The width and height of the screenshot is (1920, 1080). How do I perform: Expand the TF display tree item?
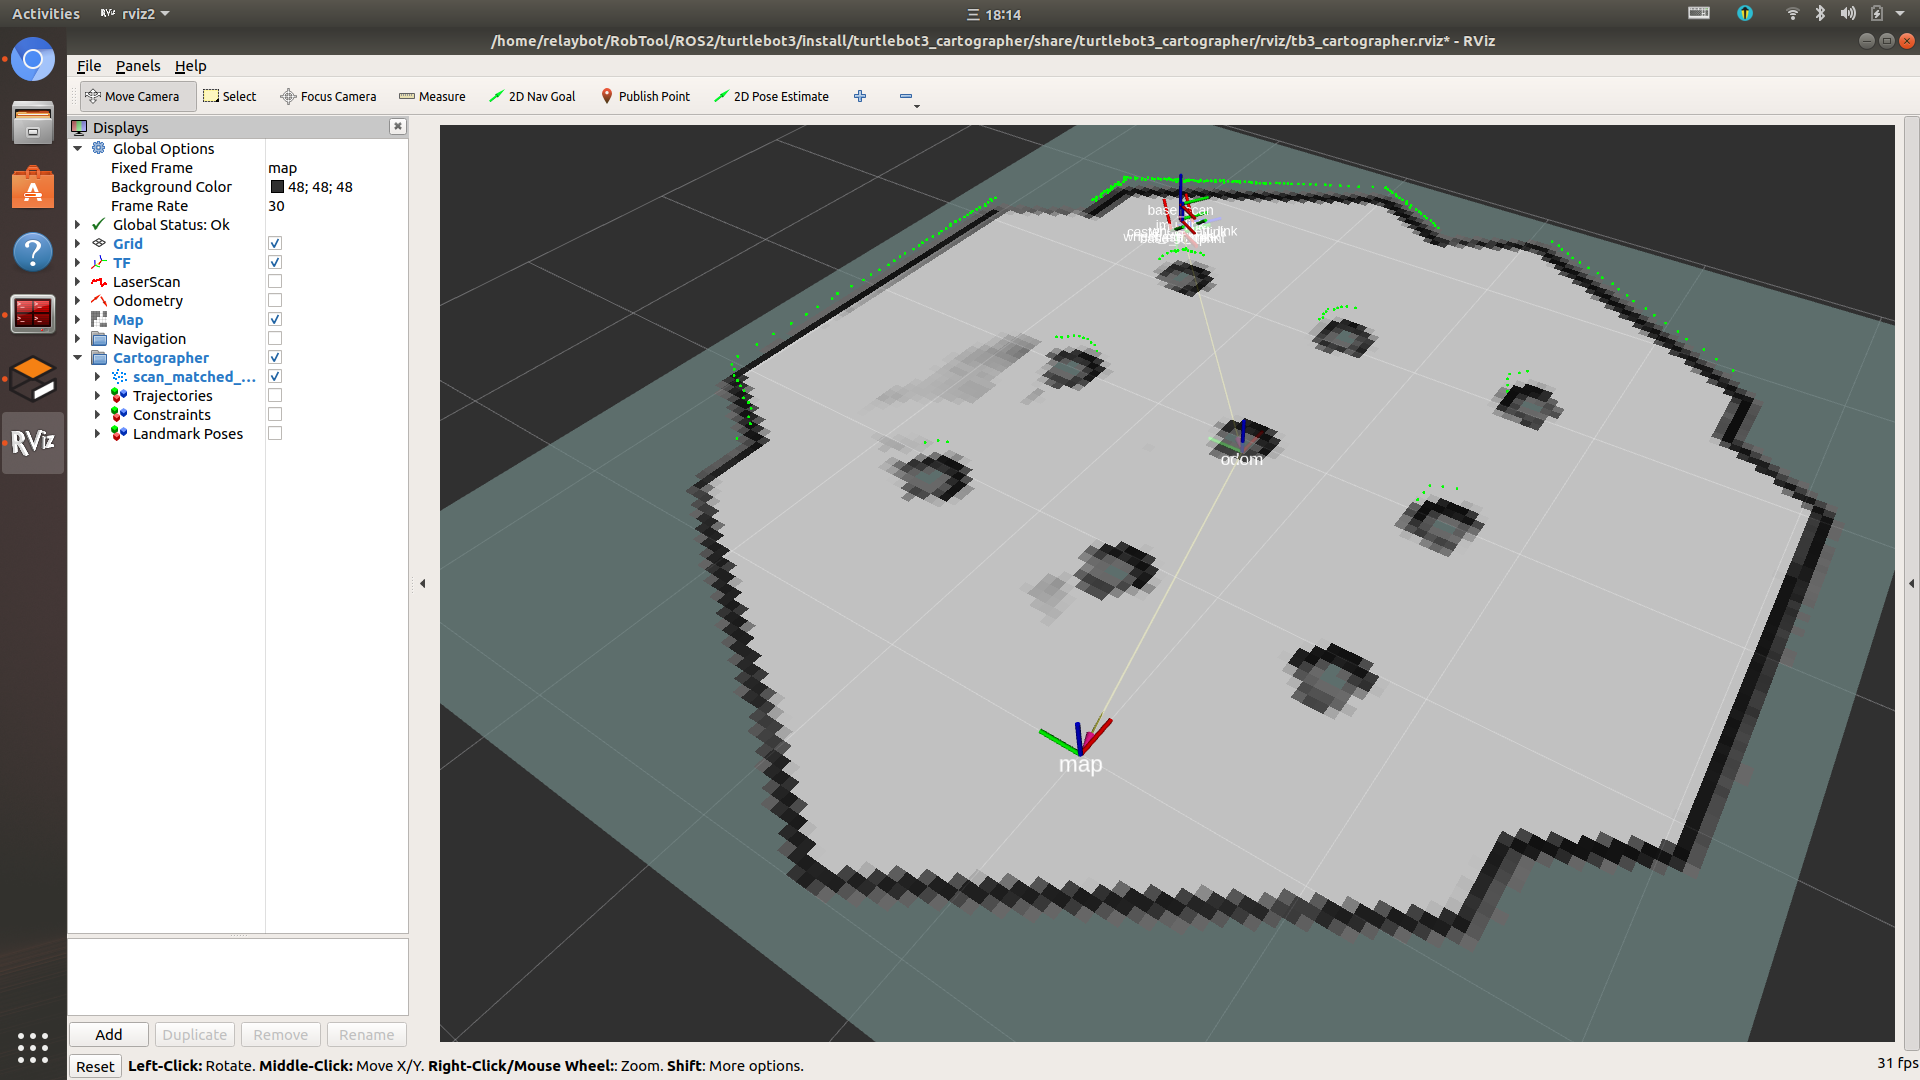(78, 263)
